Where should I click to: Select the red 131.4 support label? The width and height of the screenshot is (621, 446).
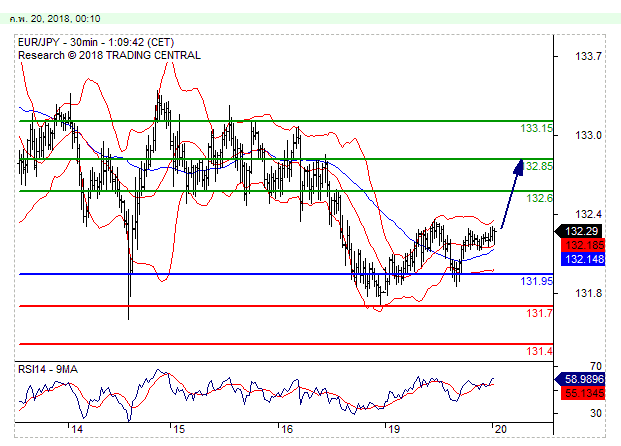point(539,351)
